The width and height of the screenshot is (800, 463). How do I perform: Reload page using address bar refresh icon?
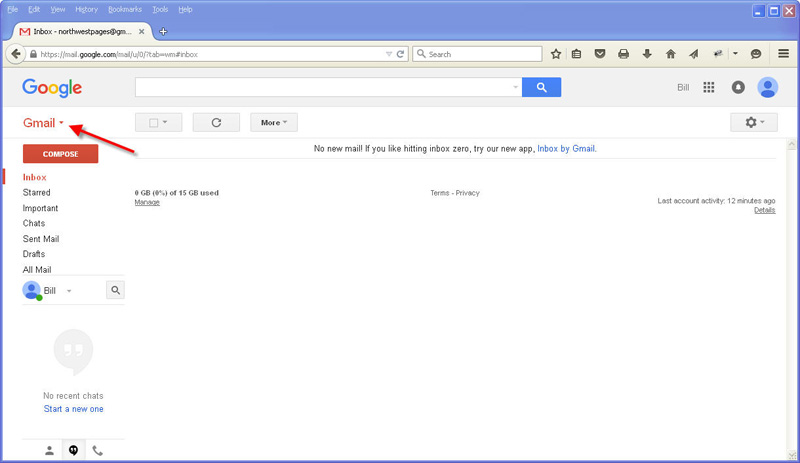401,54
